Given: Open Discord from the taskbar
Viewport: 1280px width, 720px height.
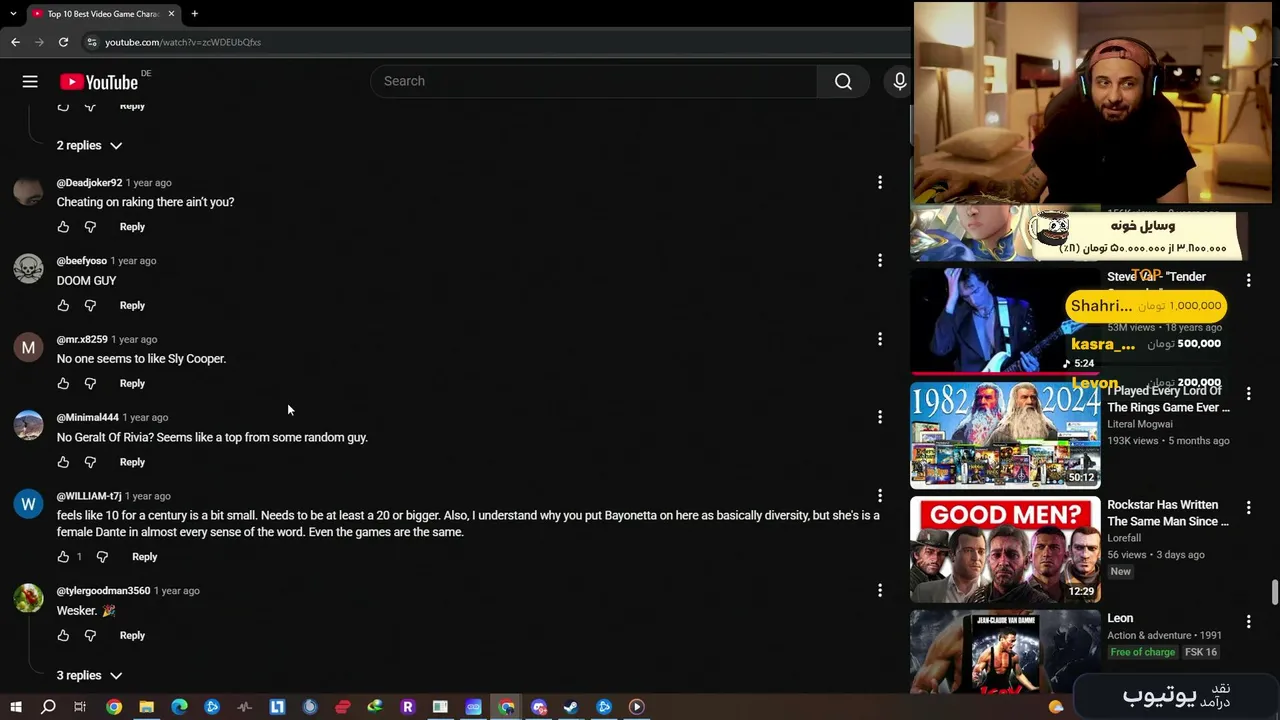Looking at the screenshot, I should point(539,707).
